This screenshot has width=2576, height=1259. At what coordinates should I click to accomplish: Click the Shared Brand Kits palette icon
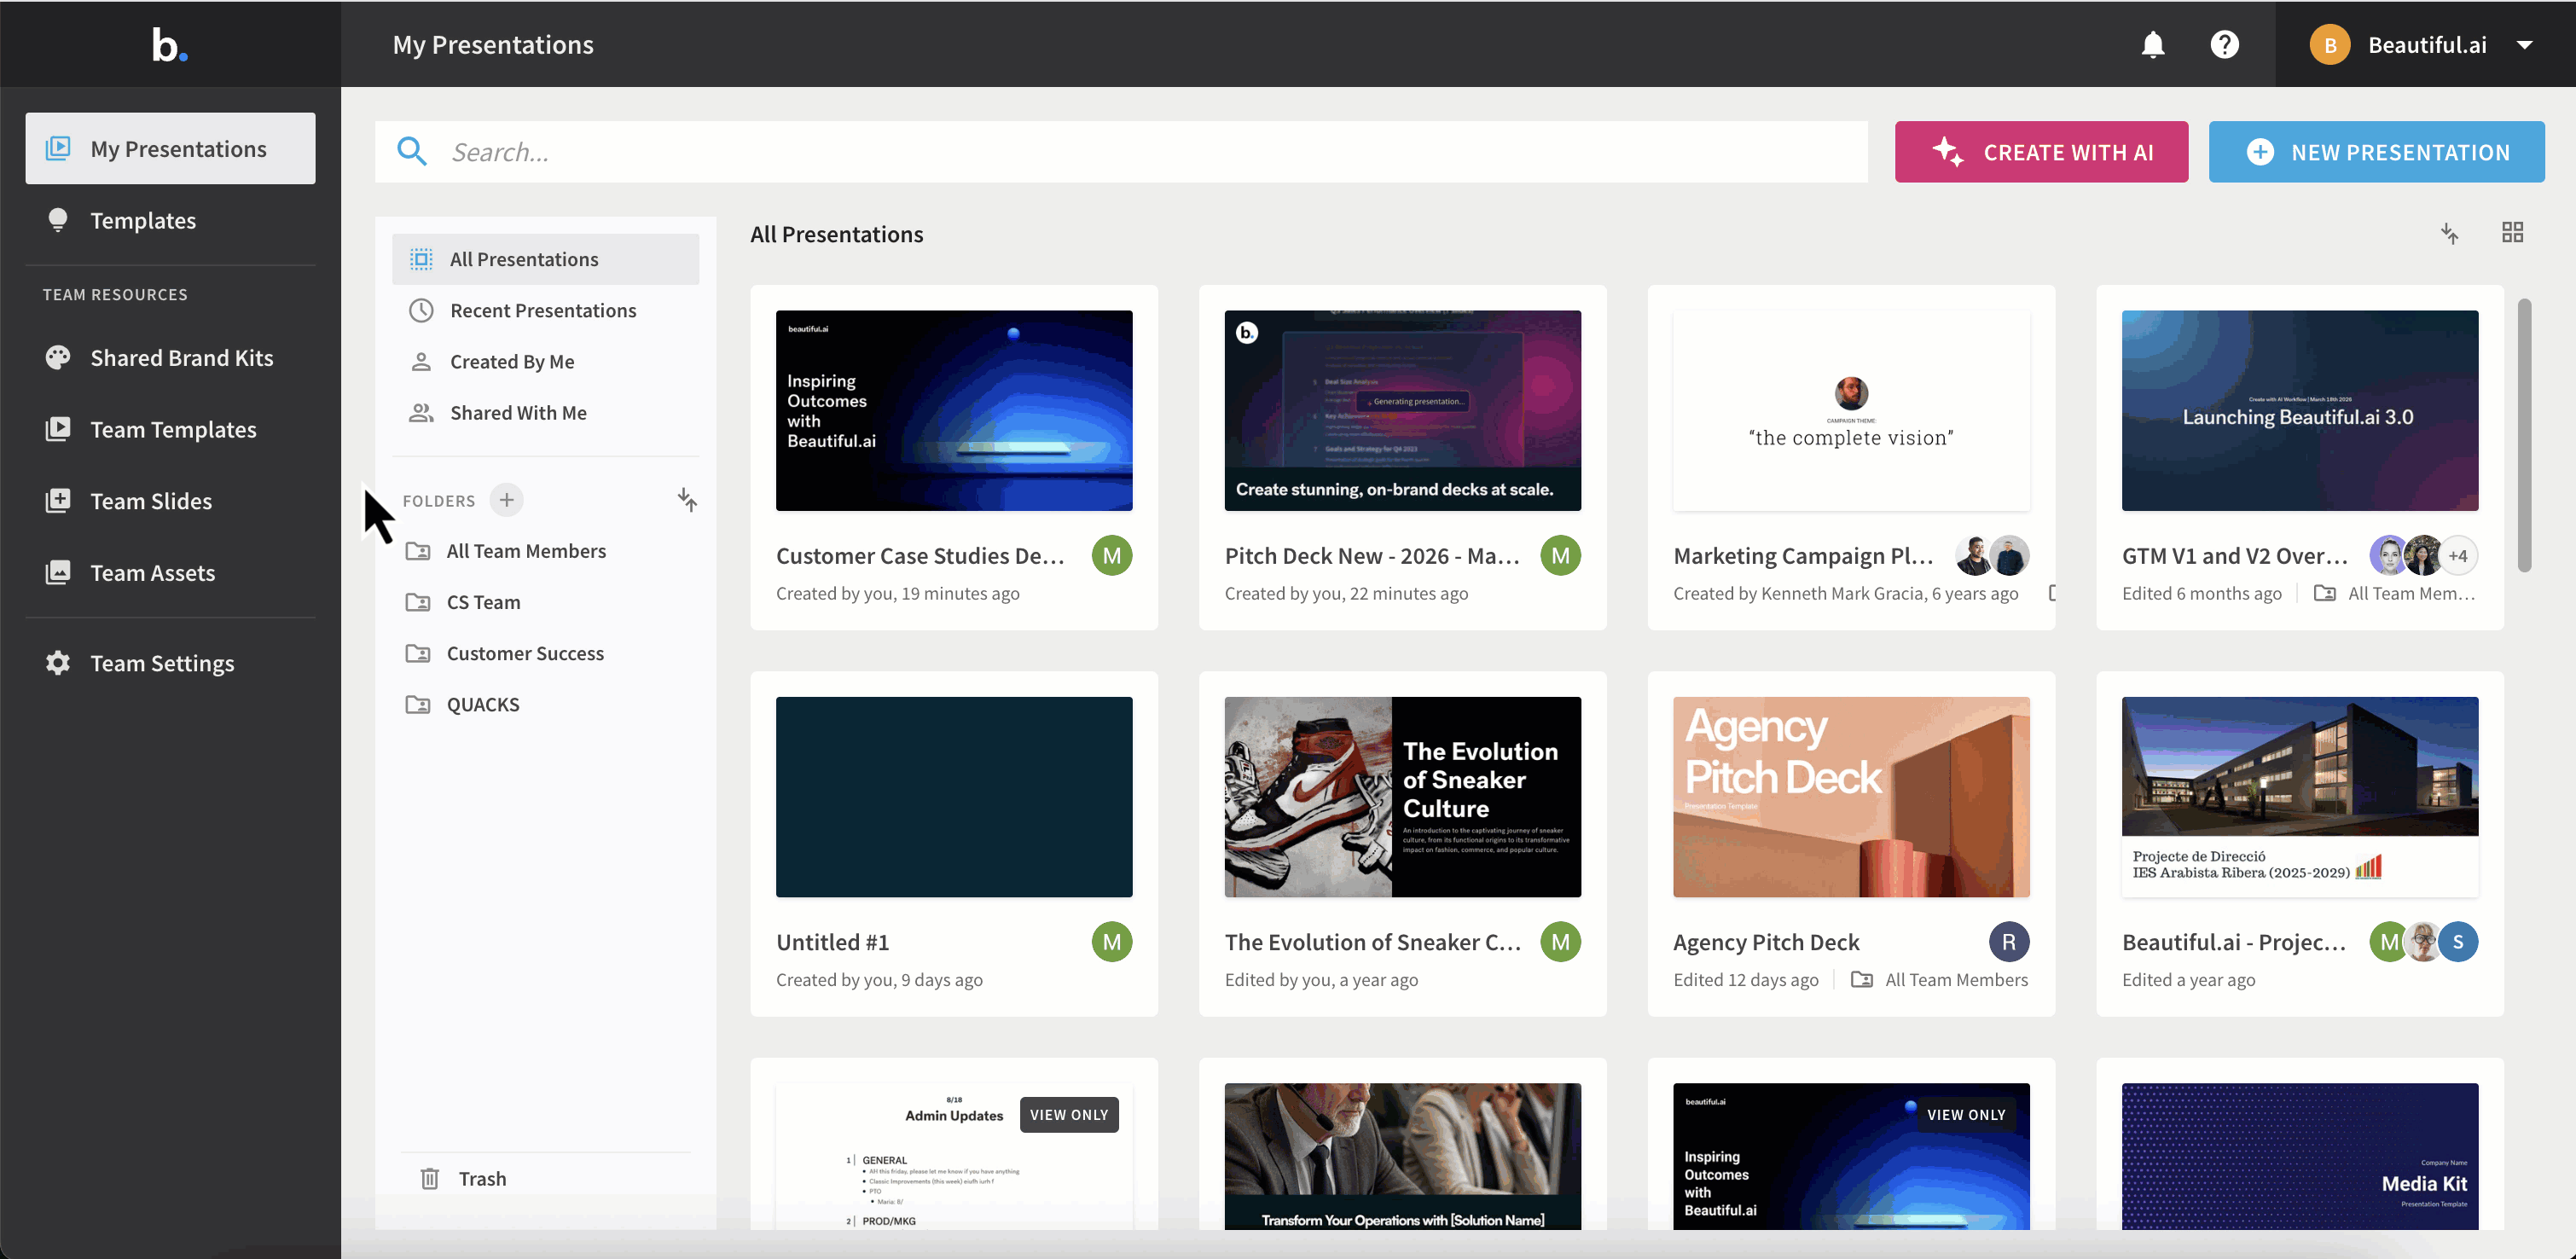point(58,358)
